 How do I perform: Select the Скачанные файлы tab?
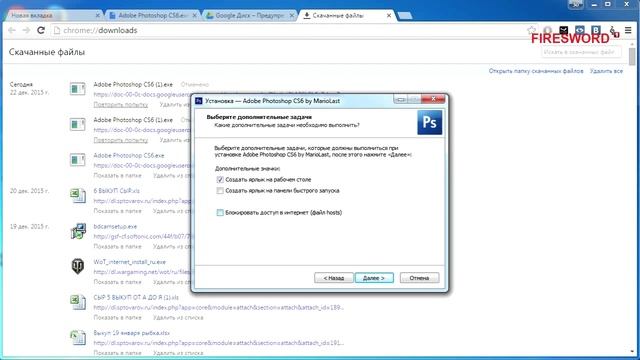coord(346,16)
